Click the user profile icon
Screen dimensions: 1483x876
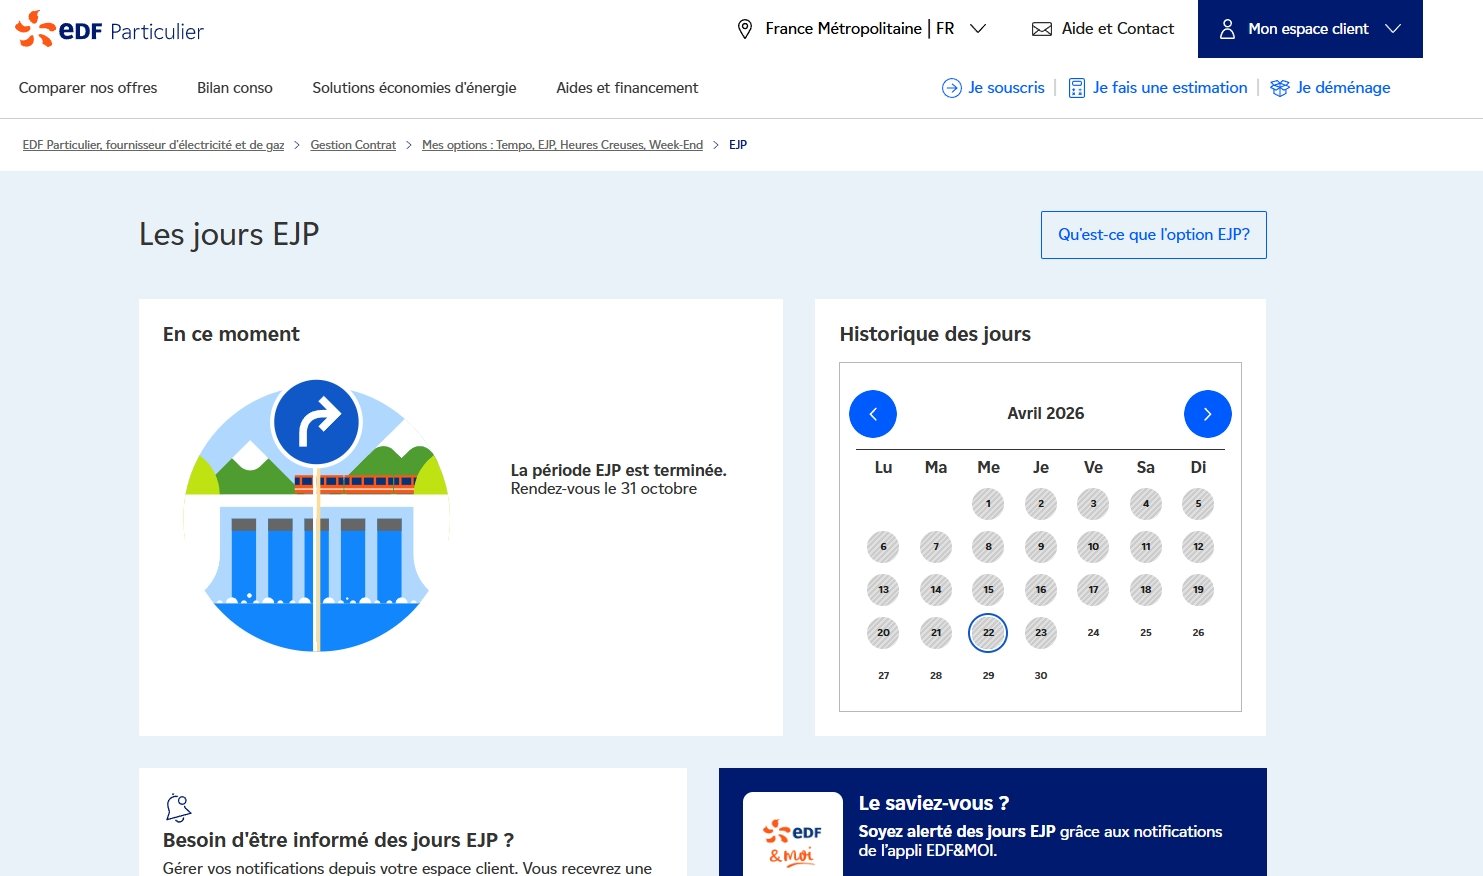1227,29
